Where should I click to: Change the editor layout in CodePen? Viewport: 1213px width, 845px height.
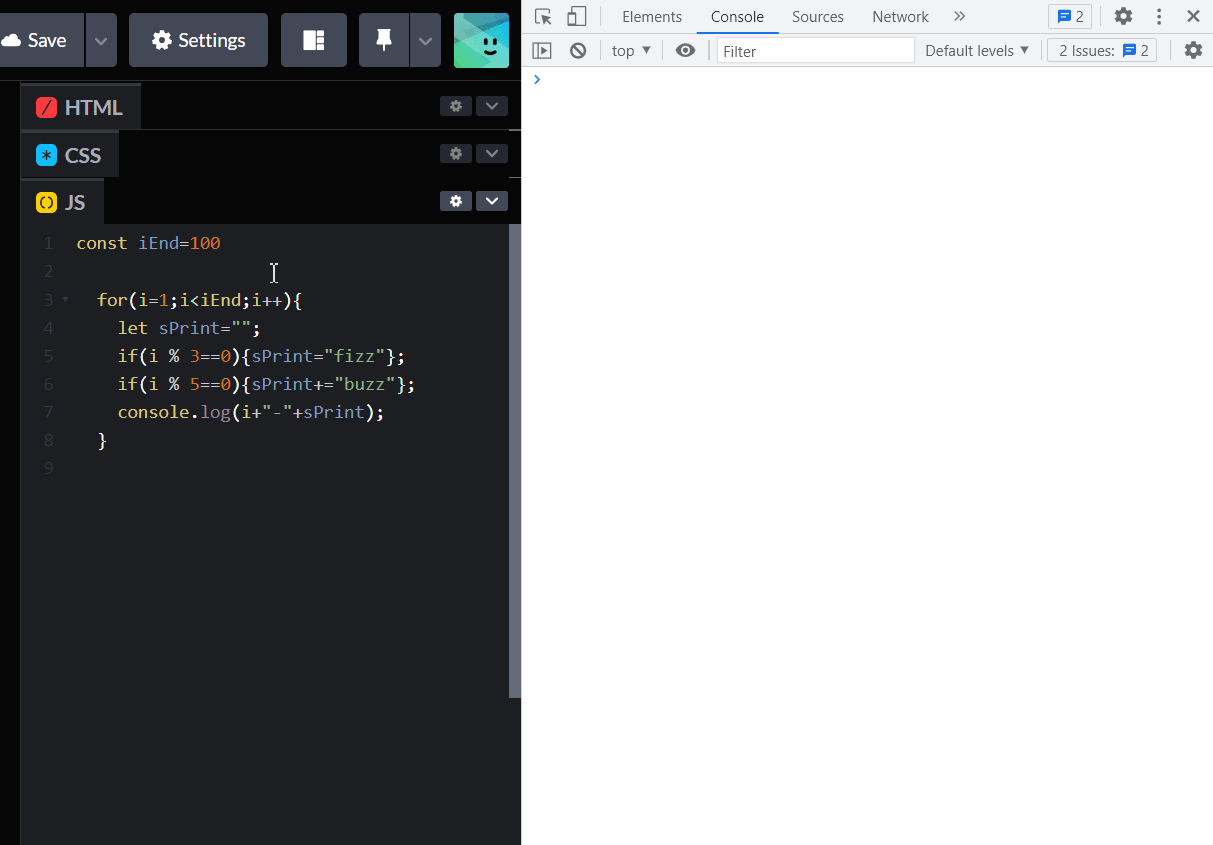tap(313, 40)
